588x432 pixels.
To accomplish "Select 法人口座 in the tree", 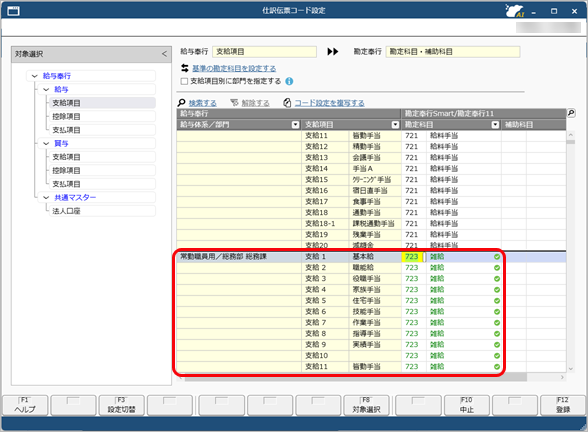I will (102, 211).
